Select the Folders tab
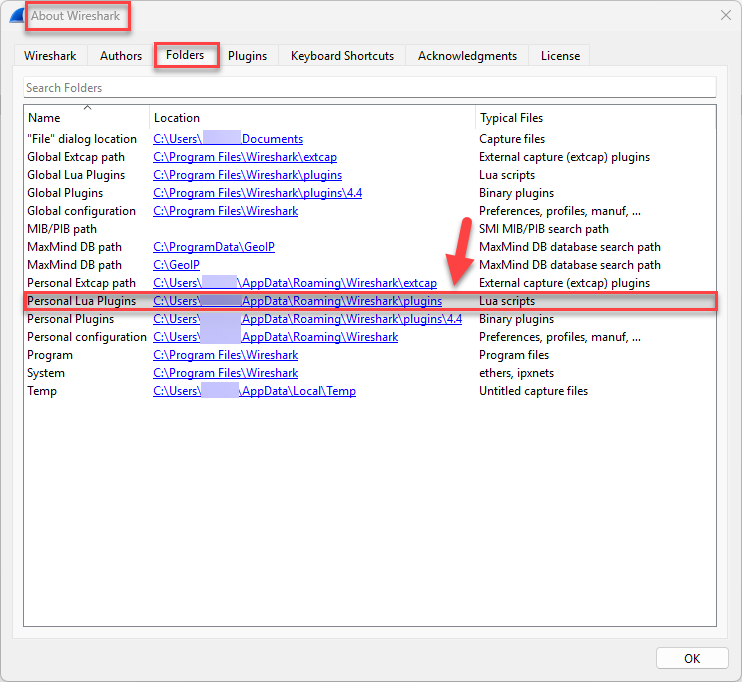Viewport: 742px width, 682px height. click(185, 55)
